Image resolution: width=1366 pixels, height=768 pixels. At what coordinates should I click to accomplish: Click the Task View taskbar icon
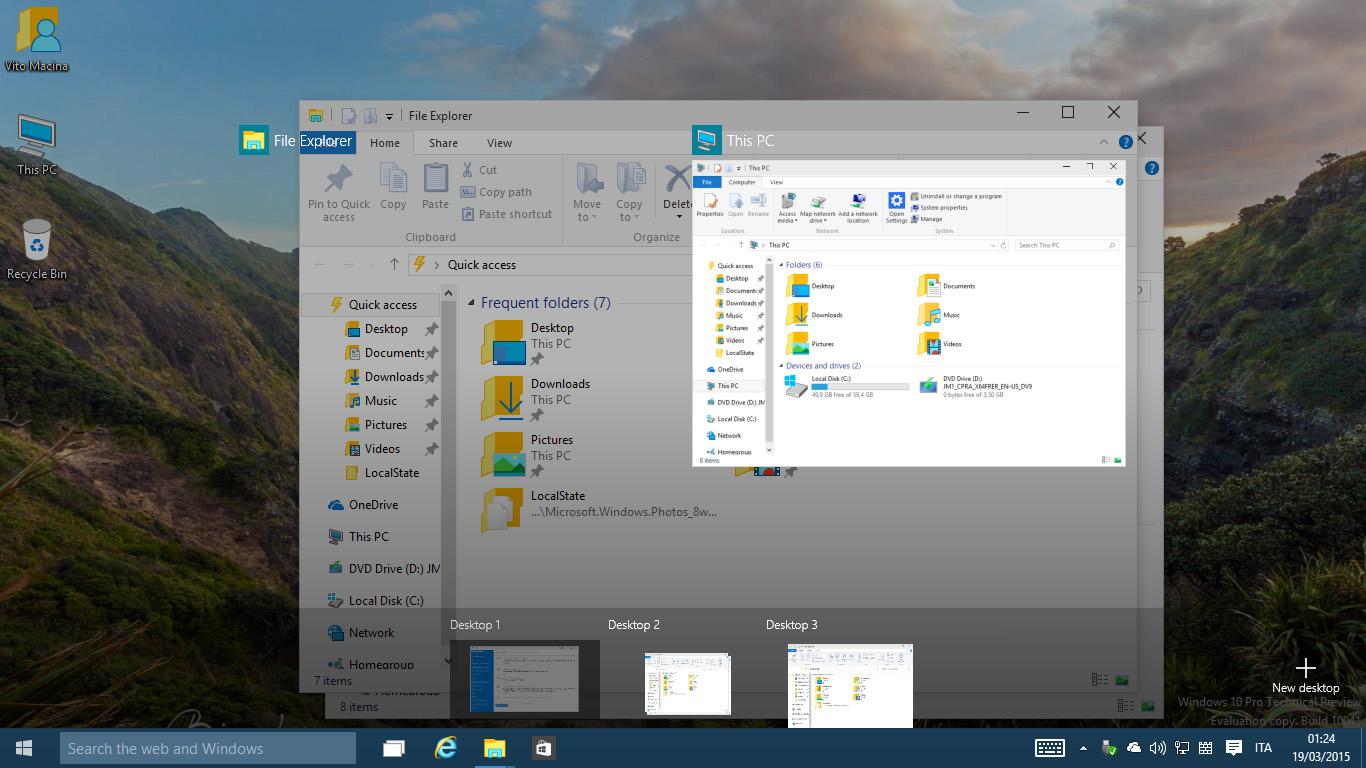coord(394,748)
